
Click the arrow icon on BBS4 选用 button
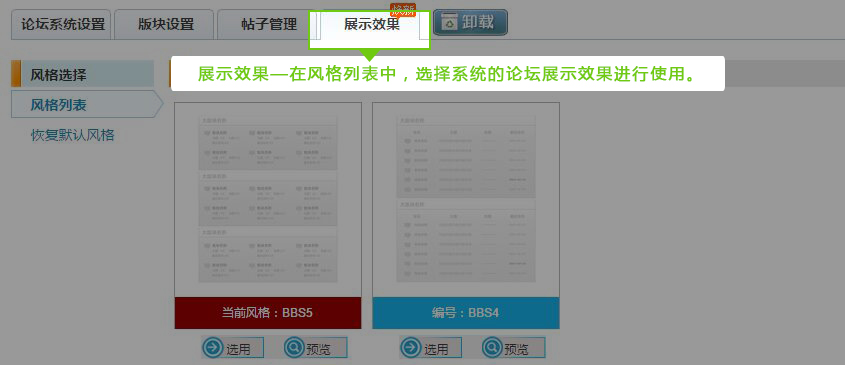tap(410, 348)
